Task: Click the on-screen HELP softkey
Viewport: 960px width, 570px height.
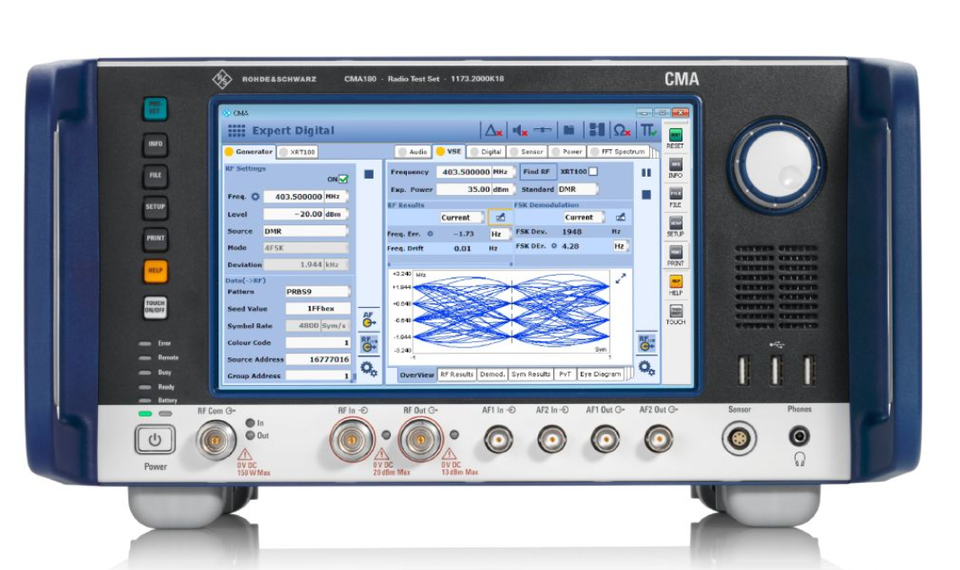Action: [675, 285]
